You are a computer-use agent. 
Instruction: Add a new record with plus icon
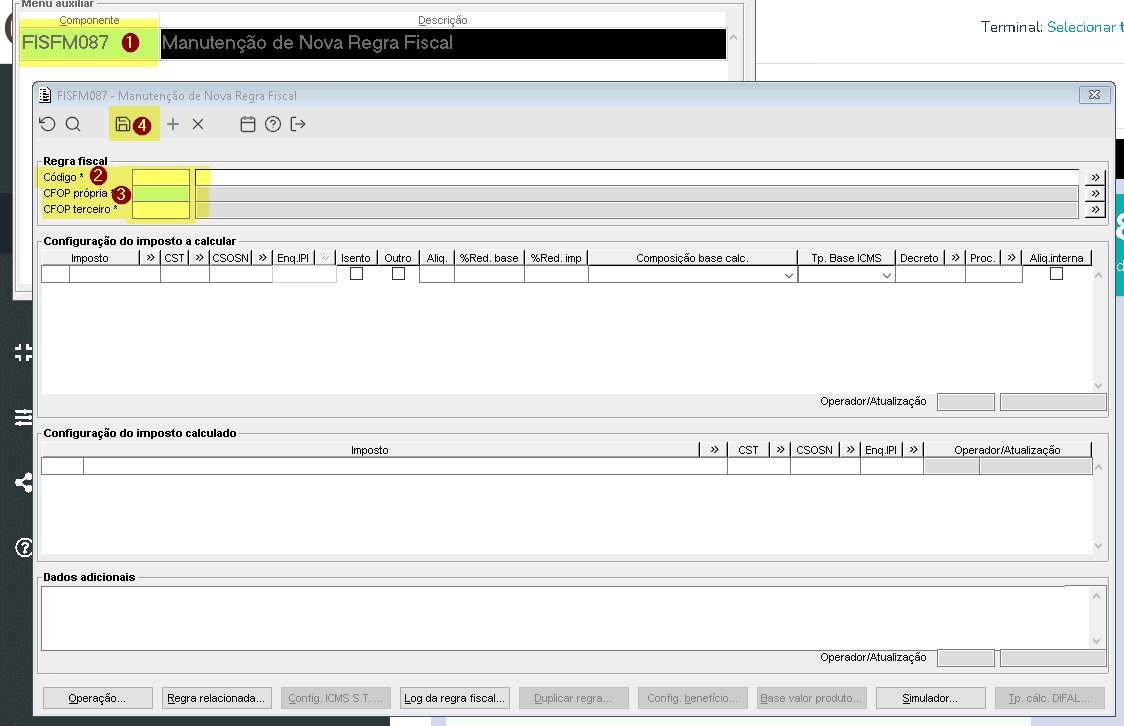(x=173, y=124)
